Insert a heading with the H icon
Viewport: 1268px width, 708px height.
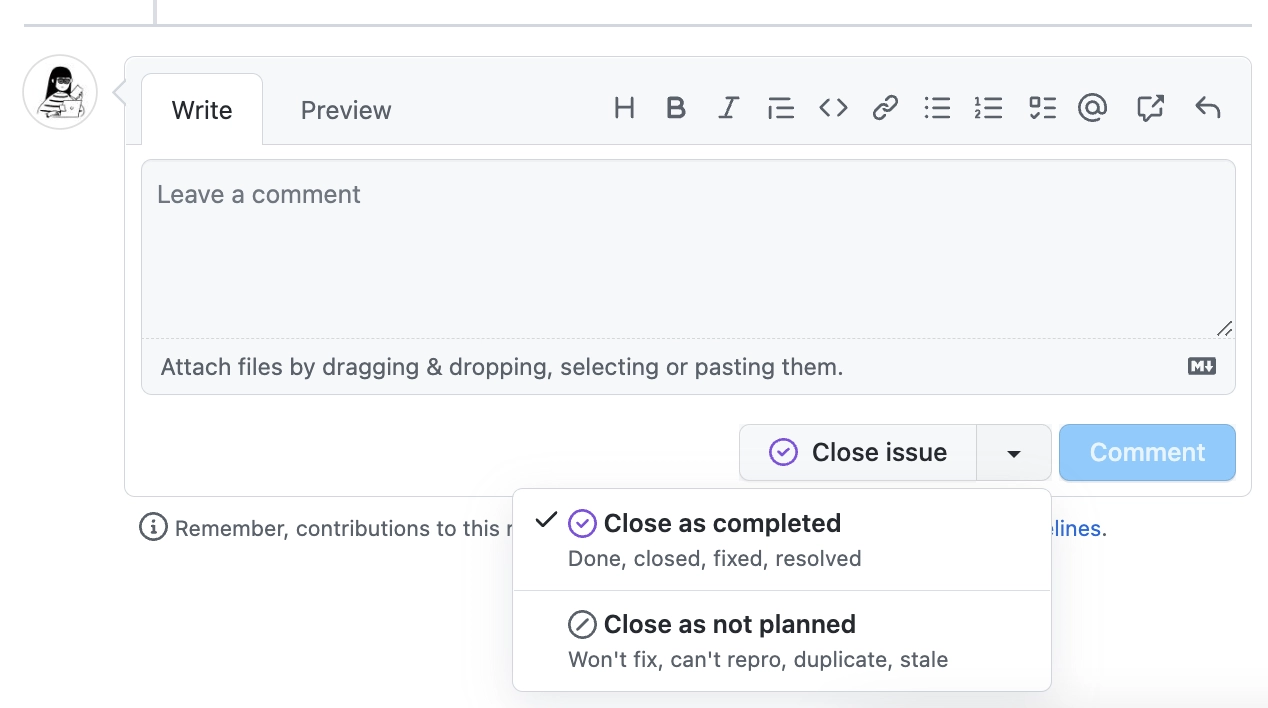click(x=624, y=108)
